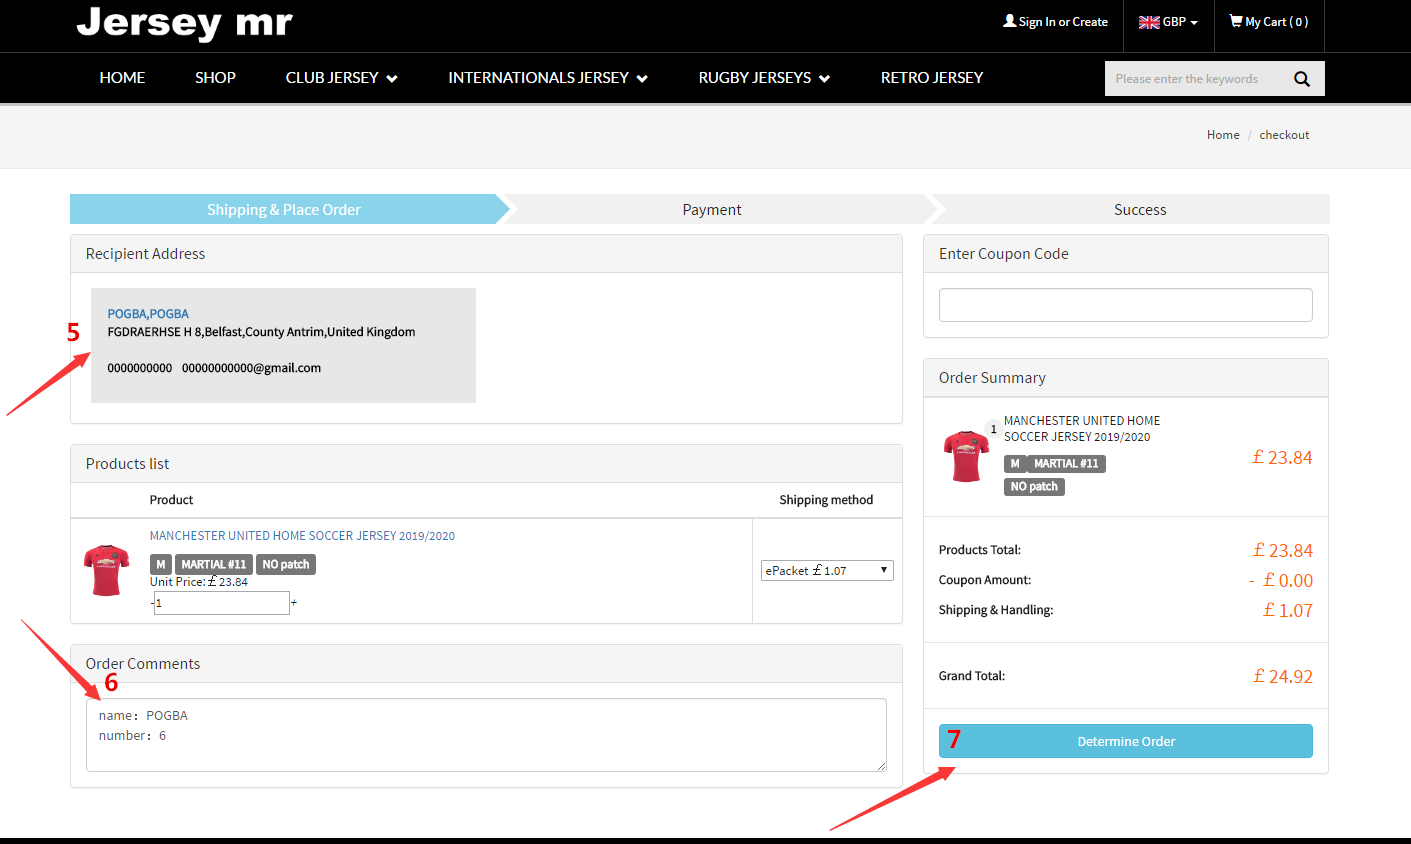Click the checkout breadcrumb link
The image size is (1411, 844).
coord(1284,135)
